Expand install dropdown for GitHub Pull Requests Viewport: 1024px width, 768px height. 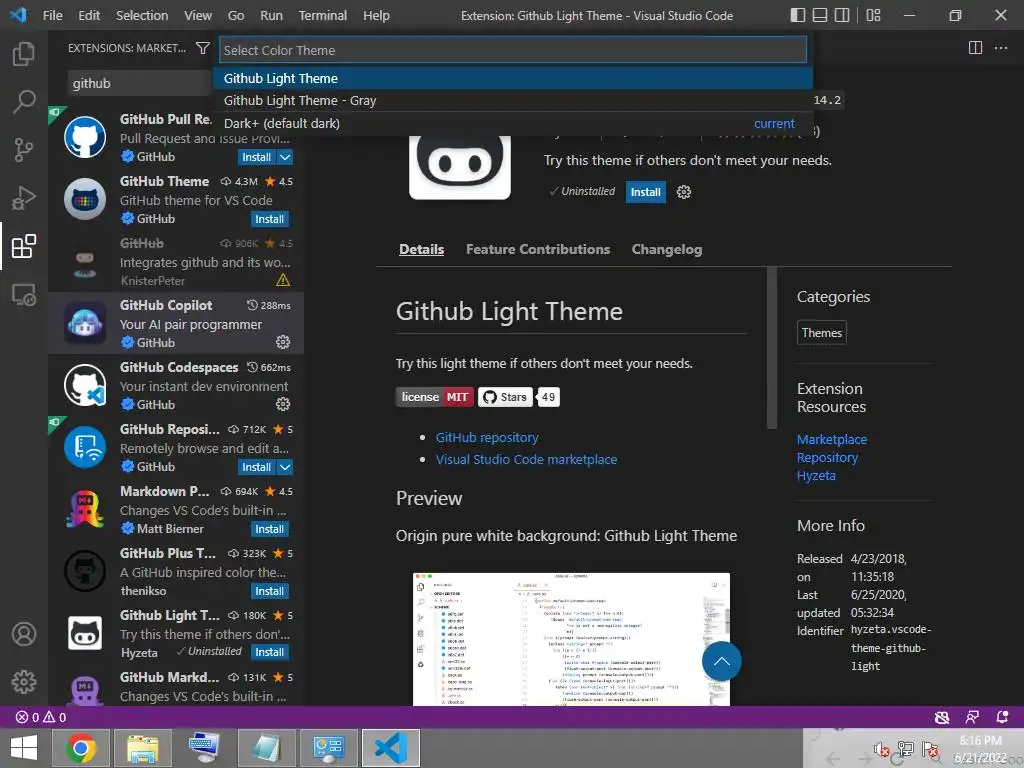pyautogui.click(x=285, y=157)
